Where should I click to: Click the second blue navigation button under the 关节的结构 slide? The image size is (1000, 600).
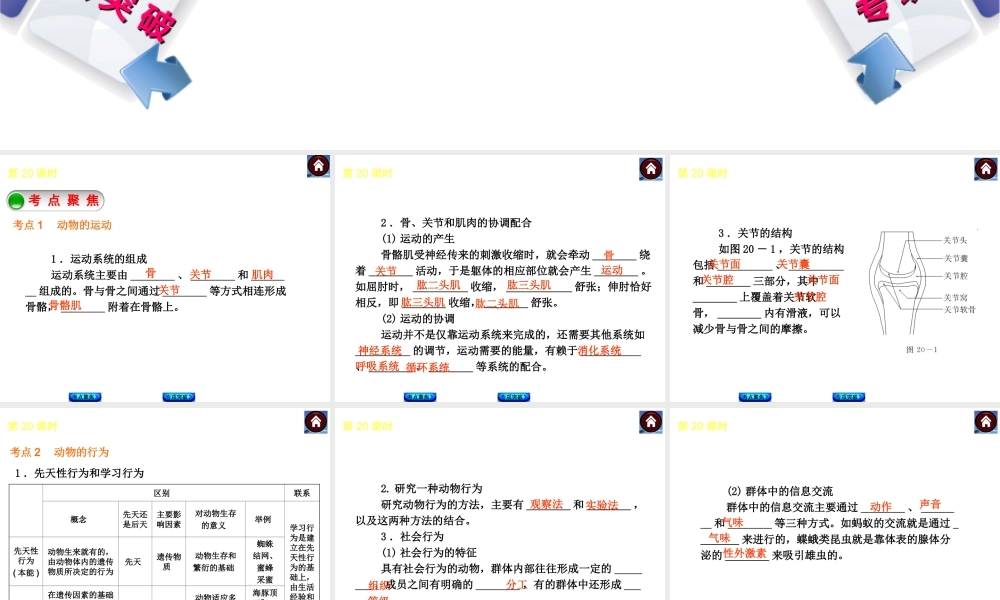pos(848,397)
